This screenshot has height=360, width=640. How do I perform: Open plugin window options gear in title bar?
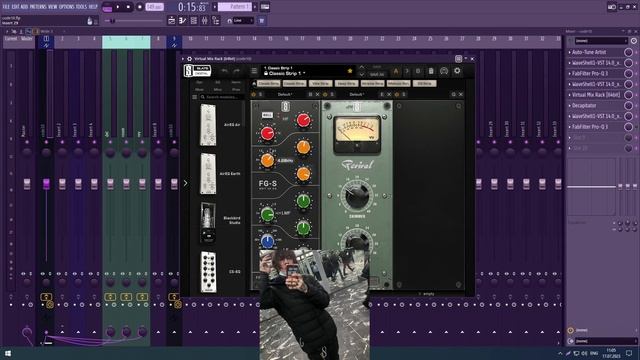tap(189, 59)
